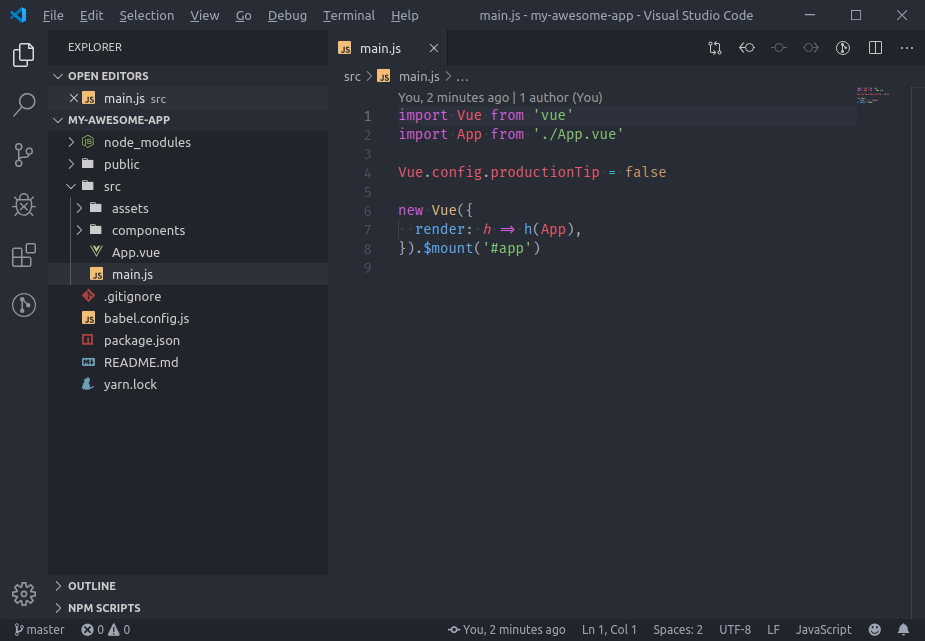Open the GitLens view in activity bar
925x641 pixels.
24,305
